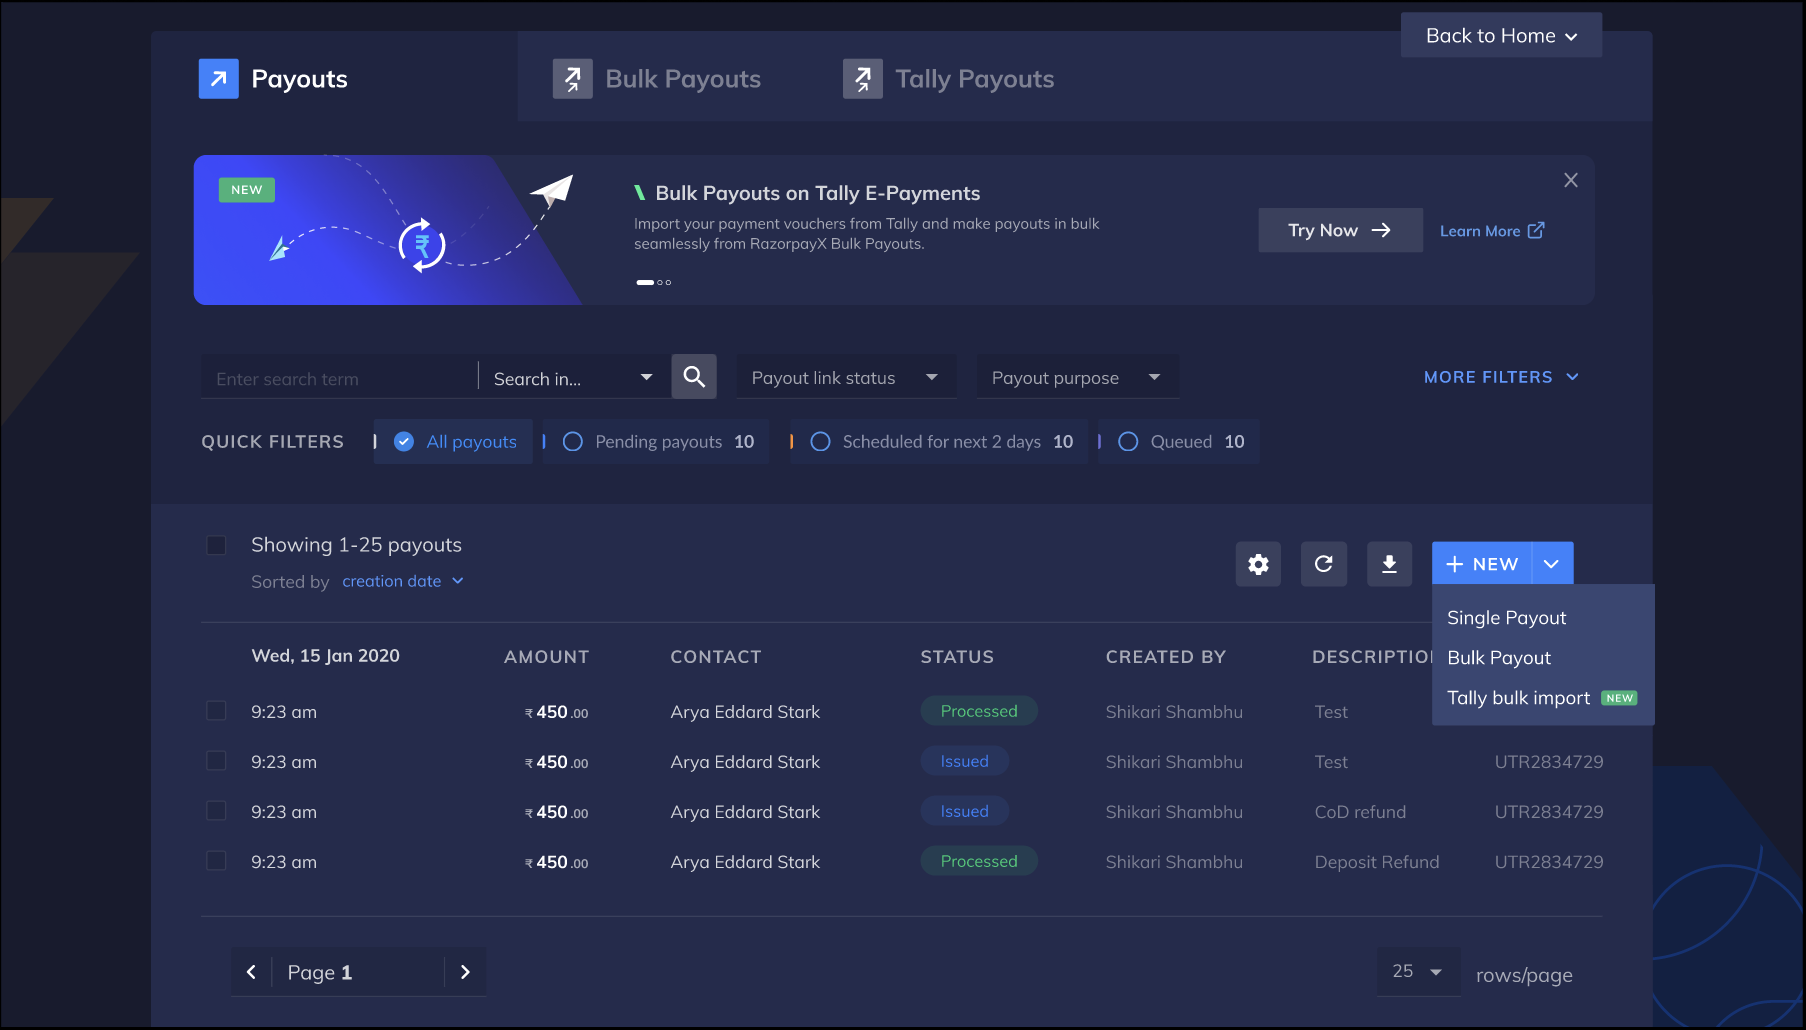The image size is (1806, 1030).
Task: Switch to the Tally Payouts tab
Action: (949, 79)
